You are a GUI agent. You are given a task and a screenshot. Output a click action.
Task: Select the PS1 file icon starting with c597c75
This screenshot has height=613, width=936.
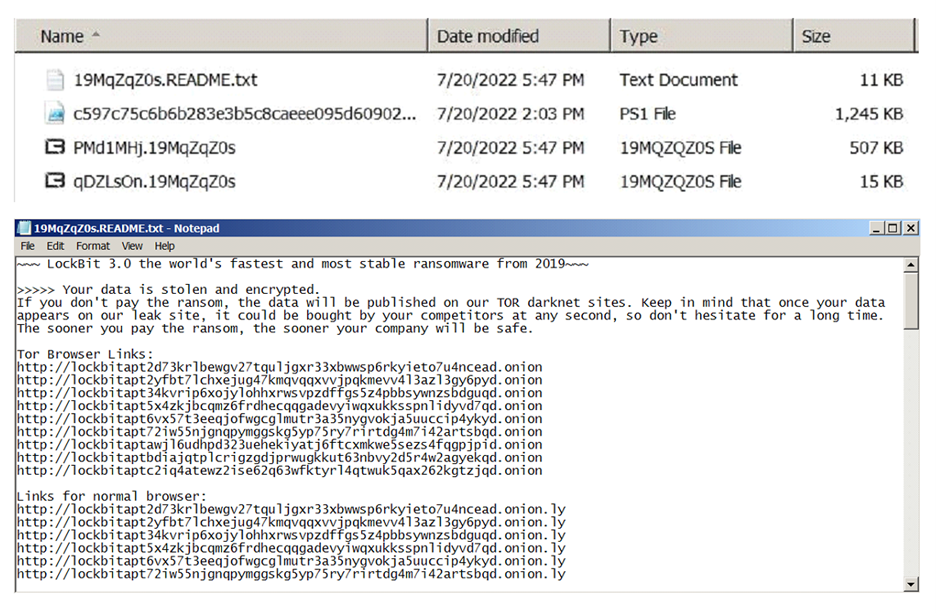pos(55,114)
